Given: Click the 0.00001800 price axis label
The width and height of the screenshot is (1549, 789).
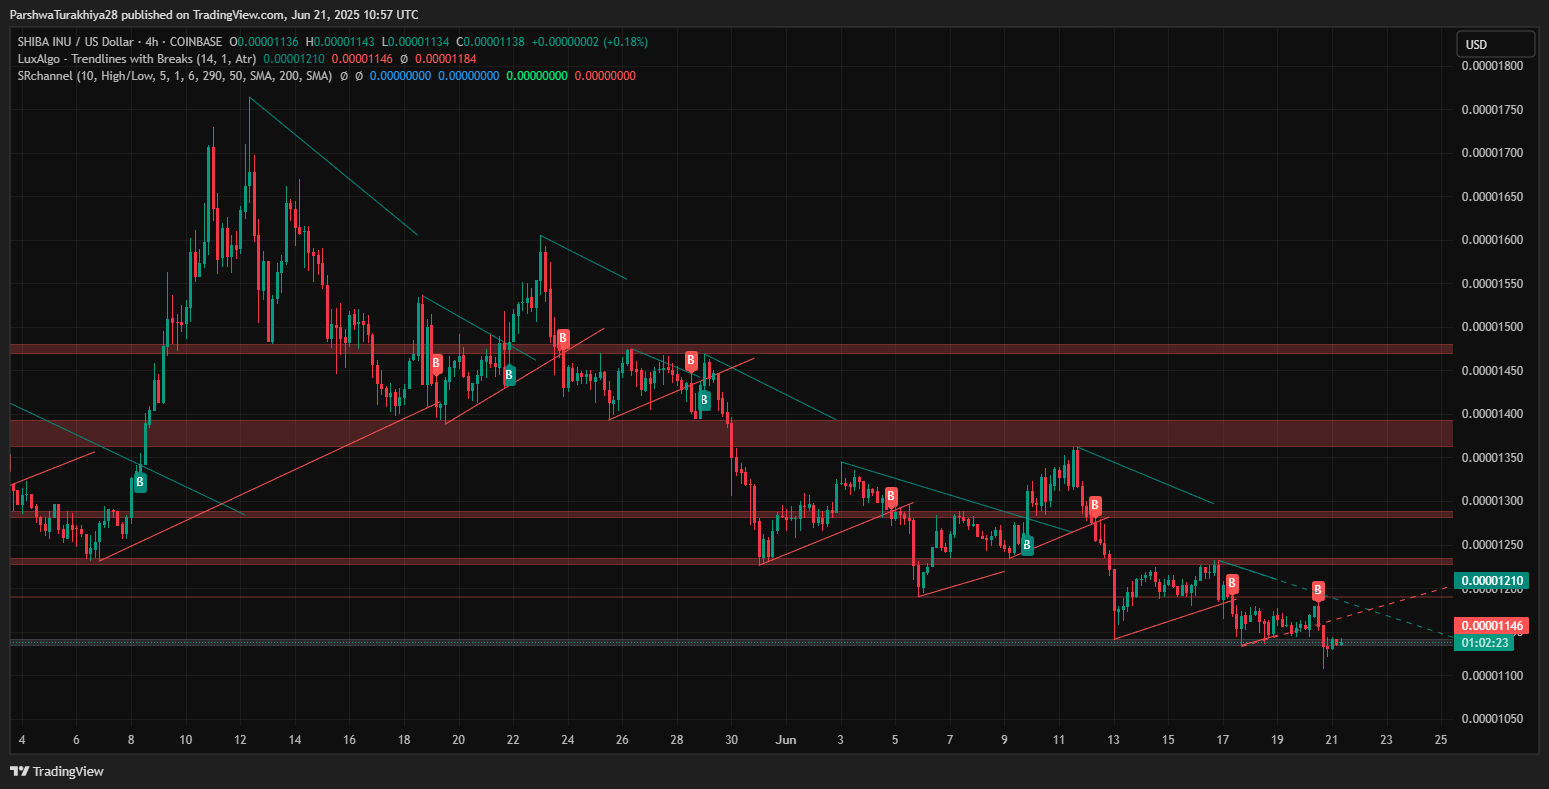Looking at the screenshot, I should [x=1492, y=66].
